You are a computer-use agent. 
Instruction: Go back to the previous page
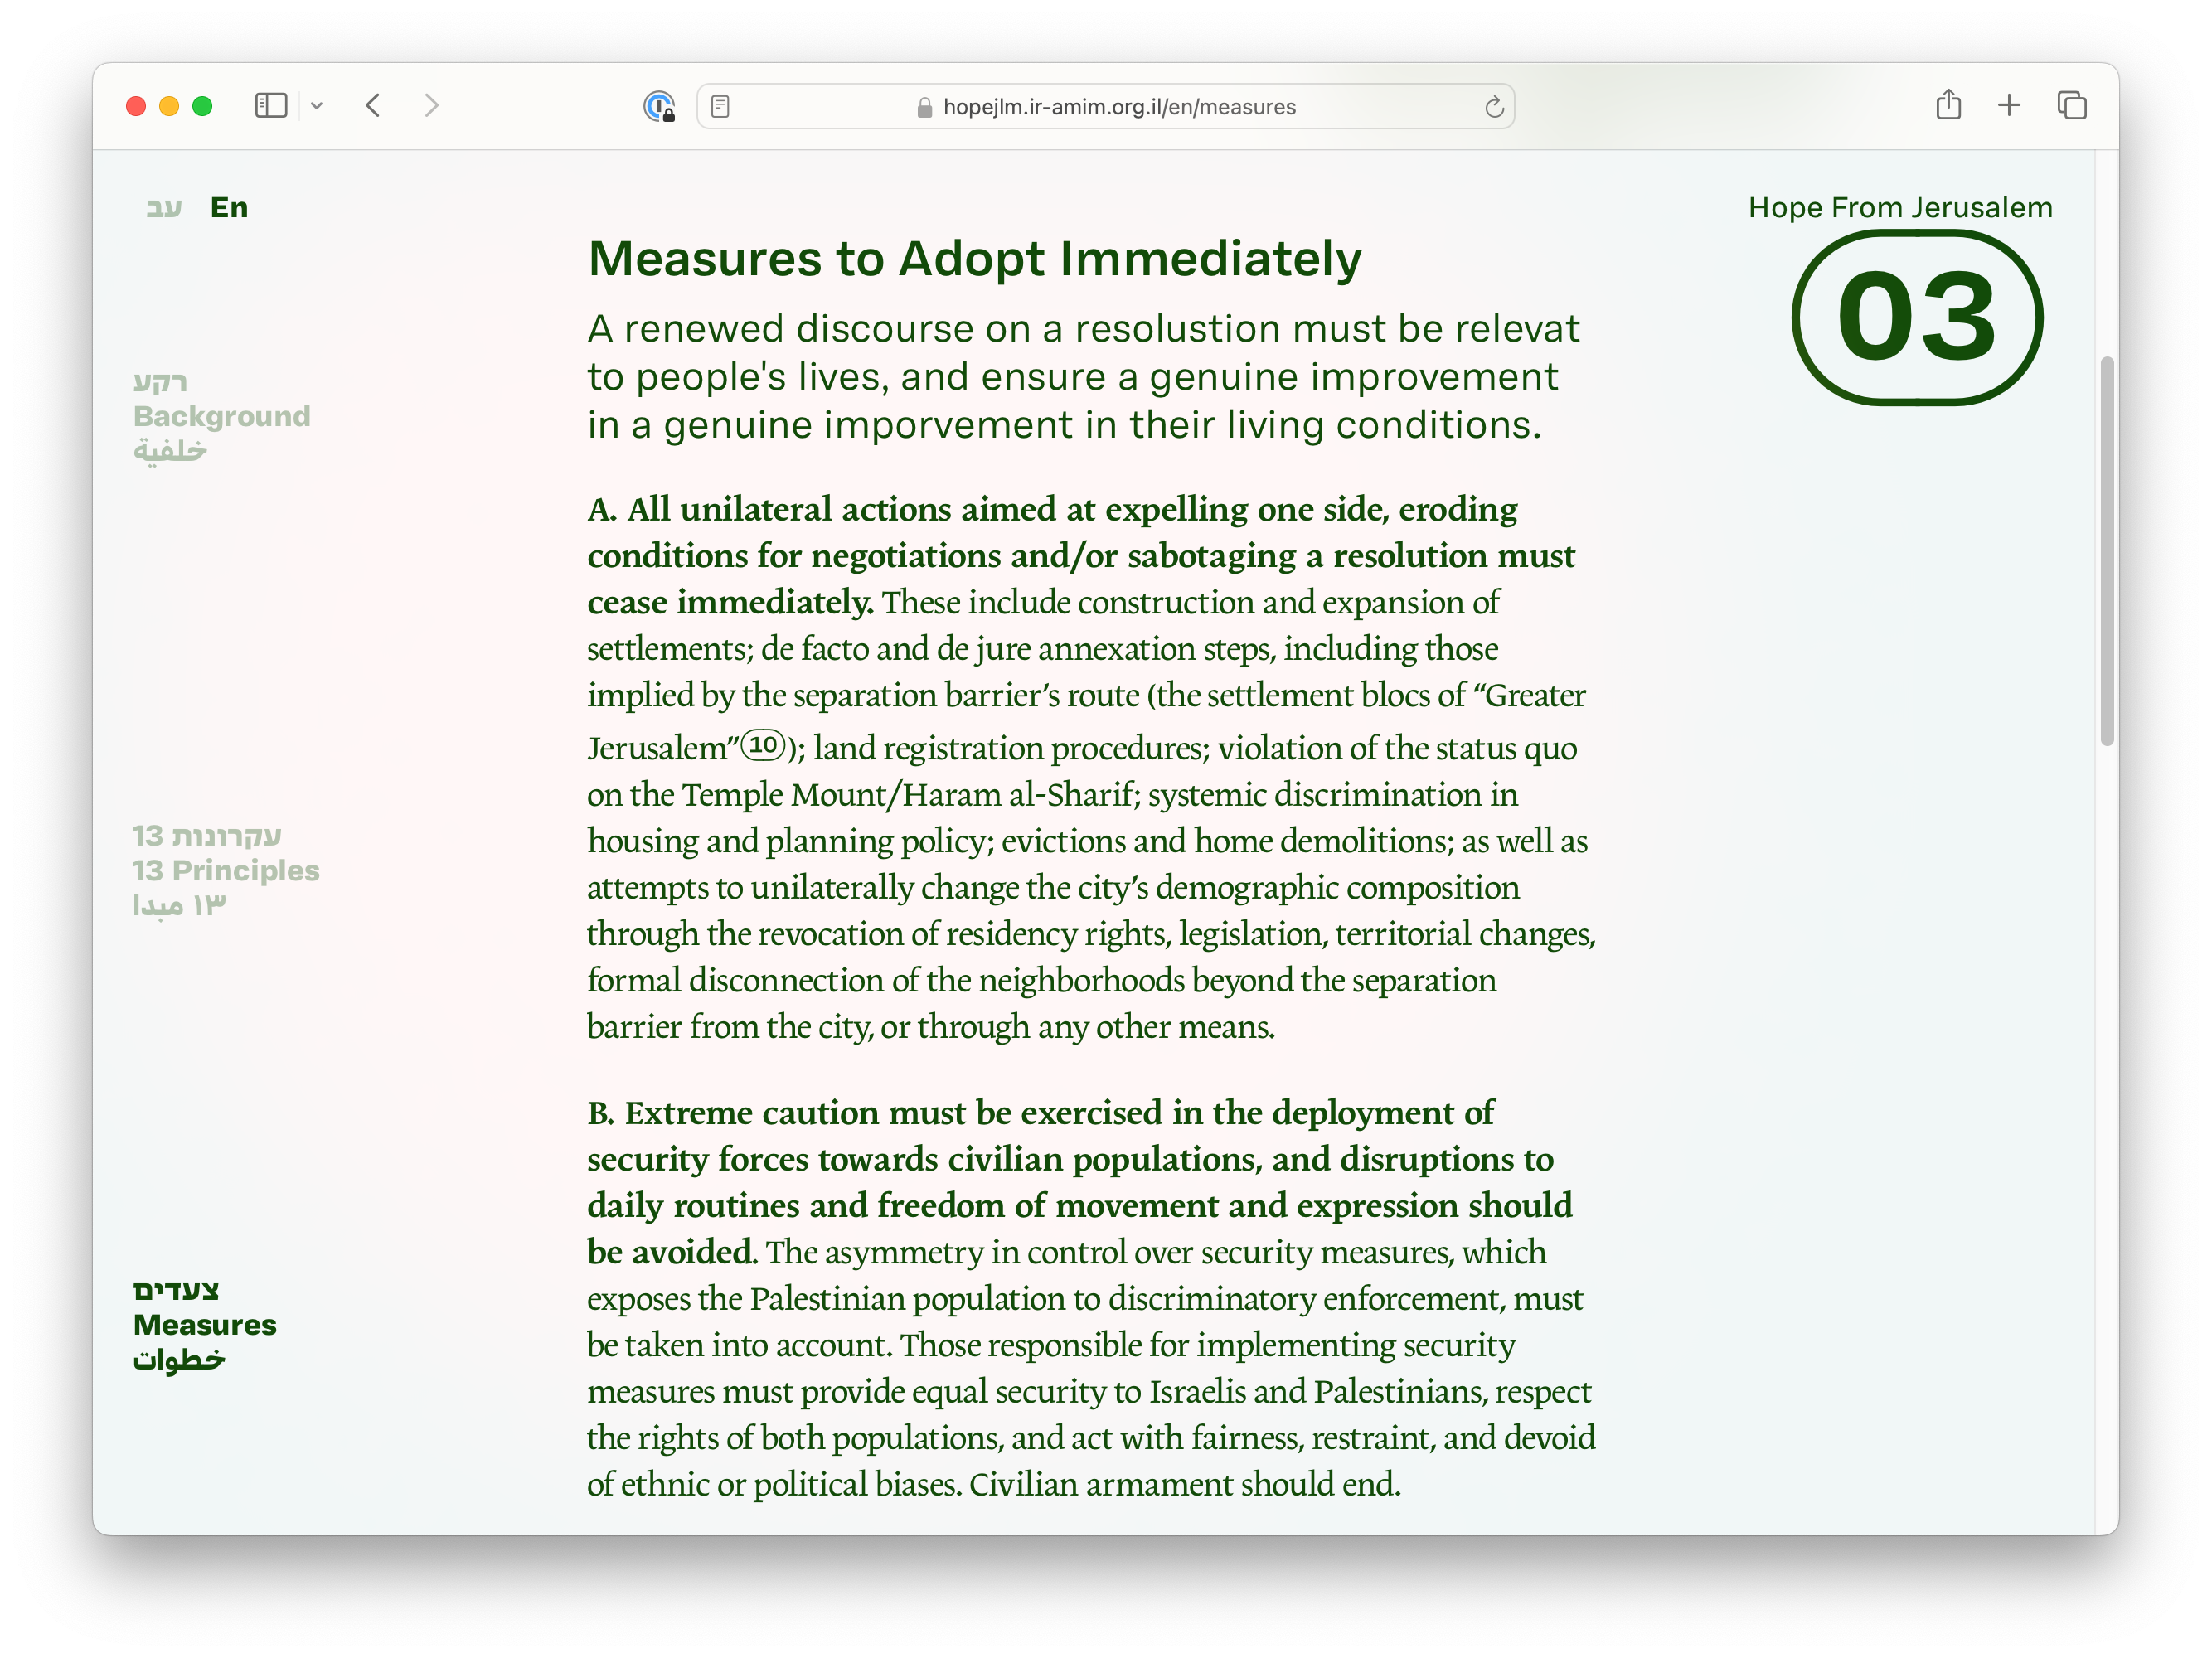373,106
